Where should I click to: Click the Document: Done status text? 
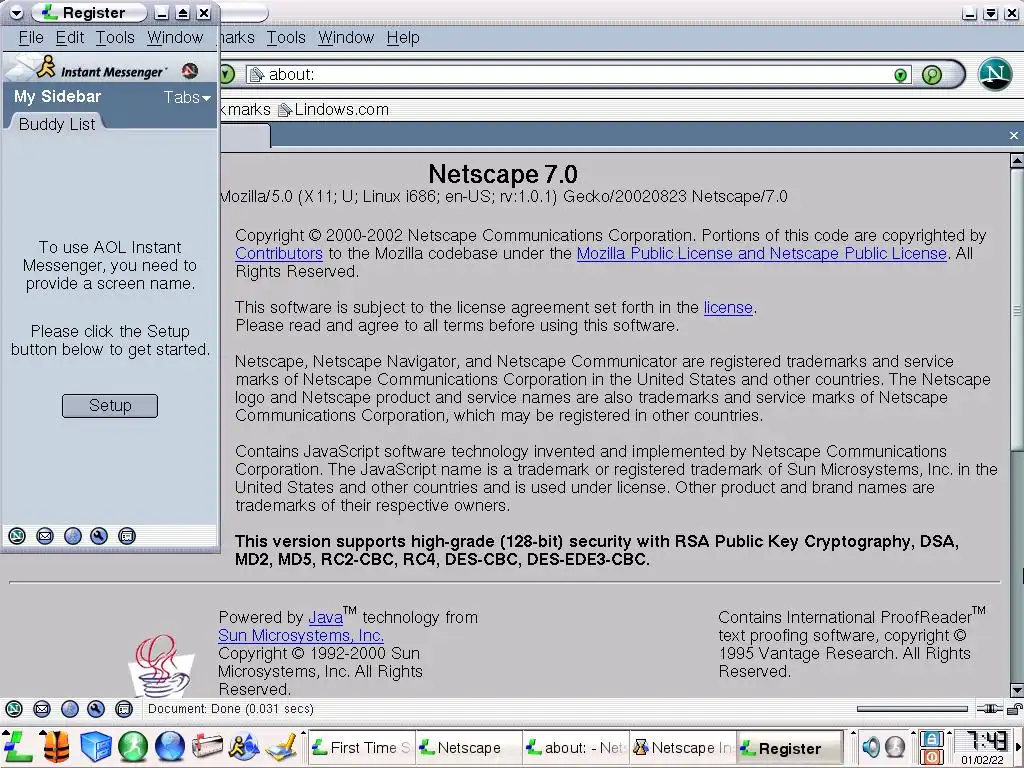[x=231, y=709]
